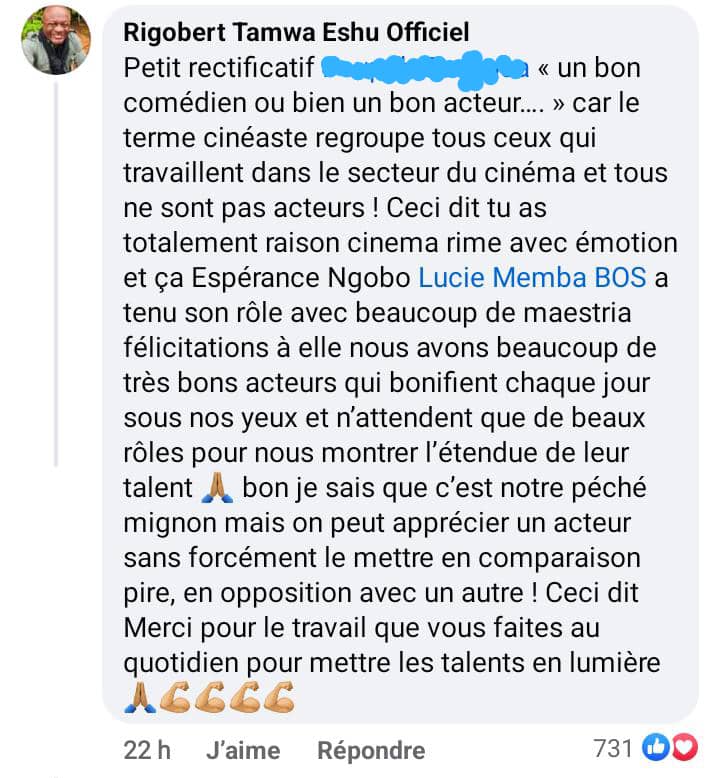Click the last flexed biceps emoji
This screenshot has height=778, width=719.
tap(277, 696)
